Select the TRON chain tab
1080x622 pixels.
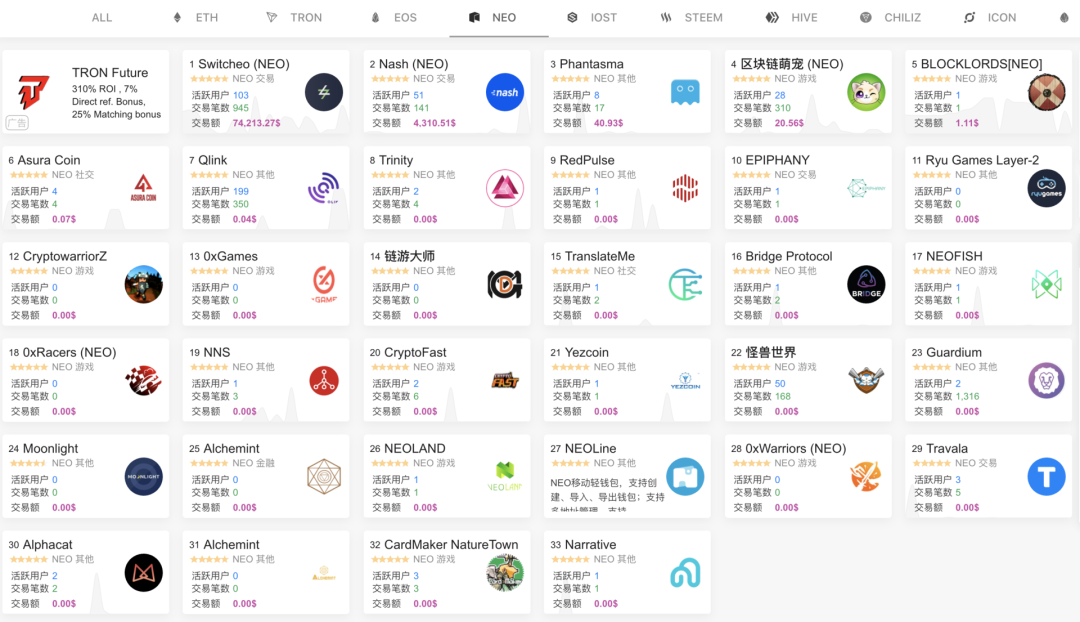click(294, 18)
